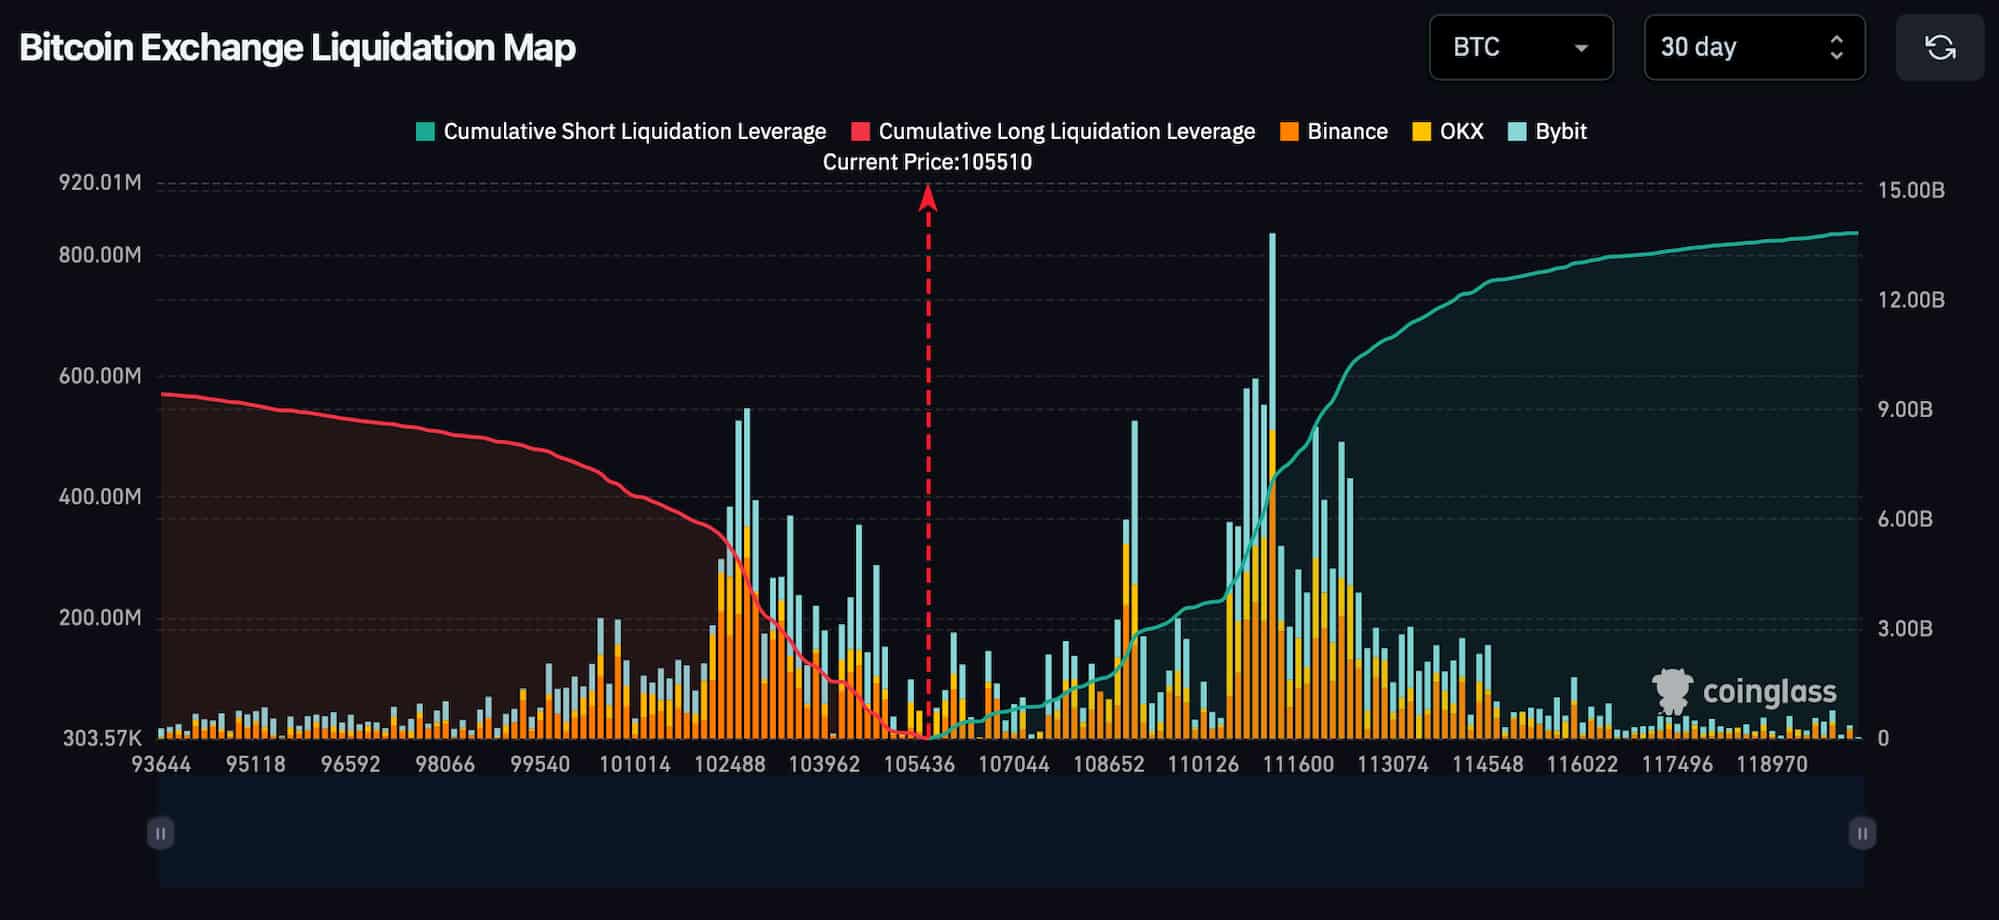Open the 30 day period selector
Image resolution: width=1999 pixels, height=920 pixels.
pos(1754,47)
